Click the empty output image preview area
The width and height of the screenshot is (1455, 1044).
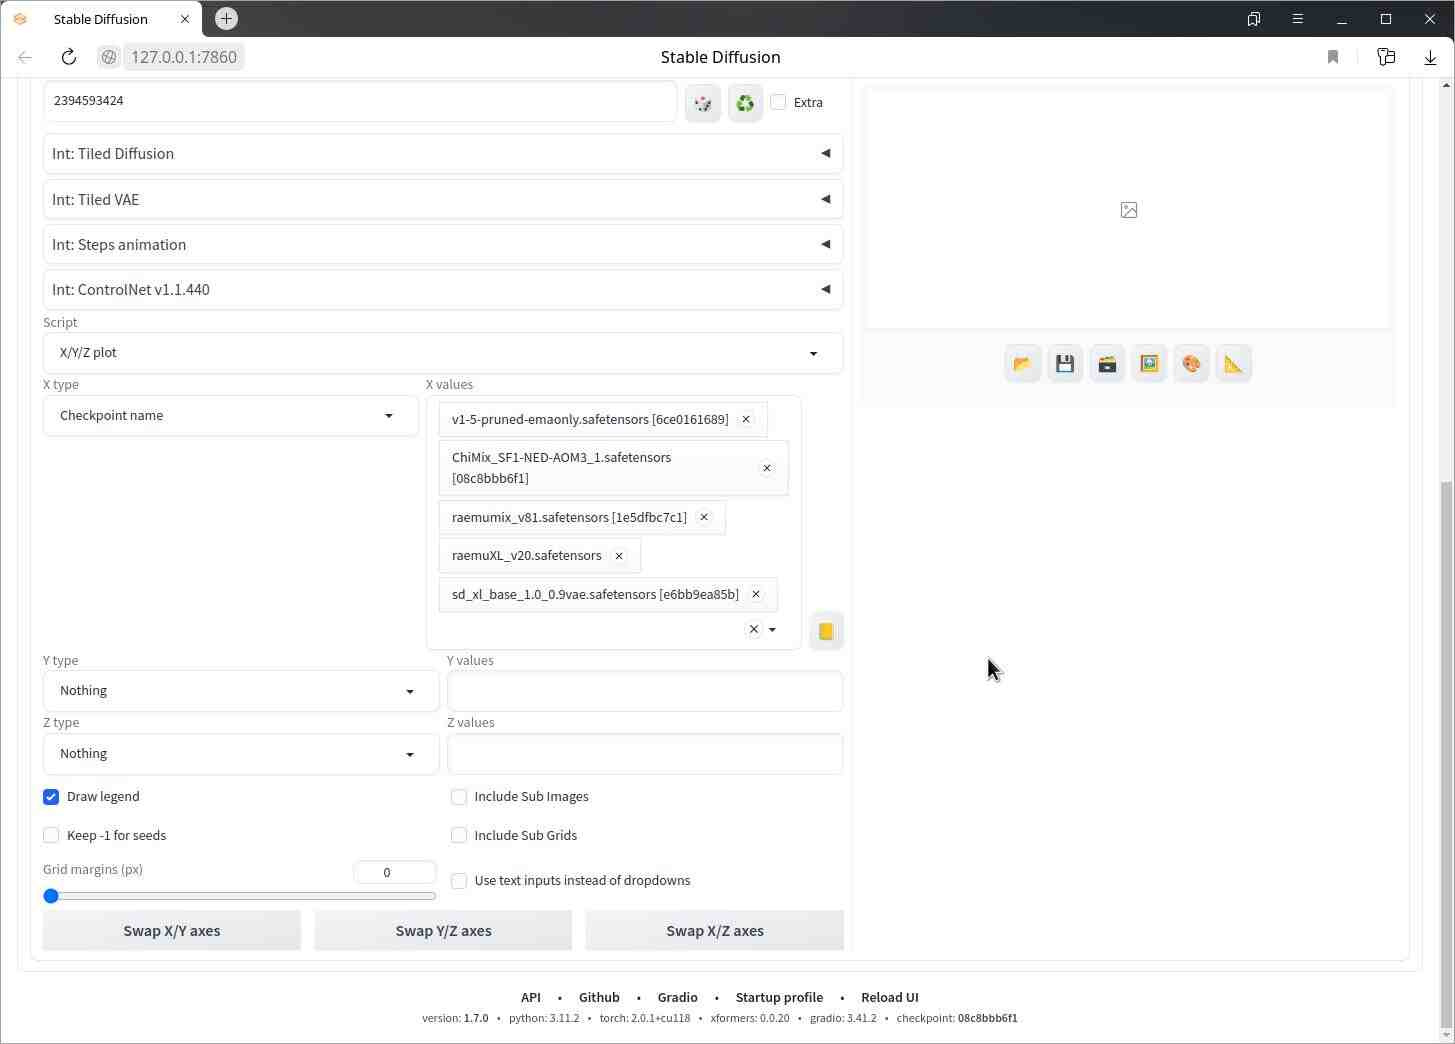pyautogui.click(x=1128, y=209)
